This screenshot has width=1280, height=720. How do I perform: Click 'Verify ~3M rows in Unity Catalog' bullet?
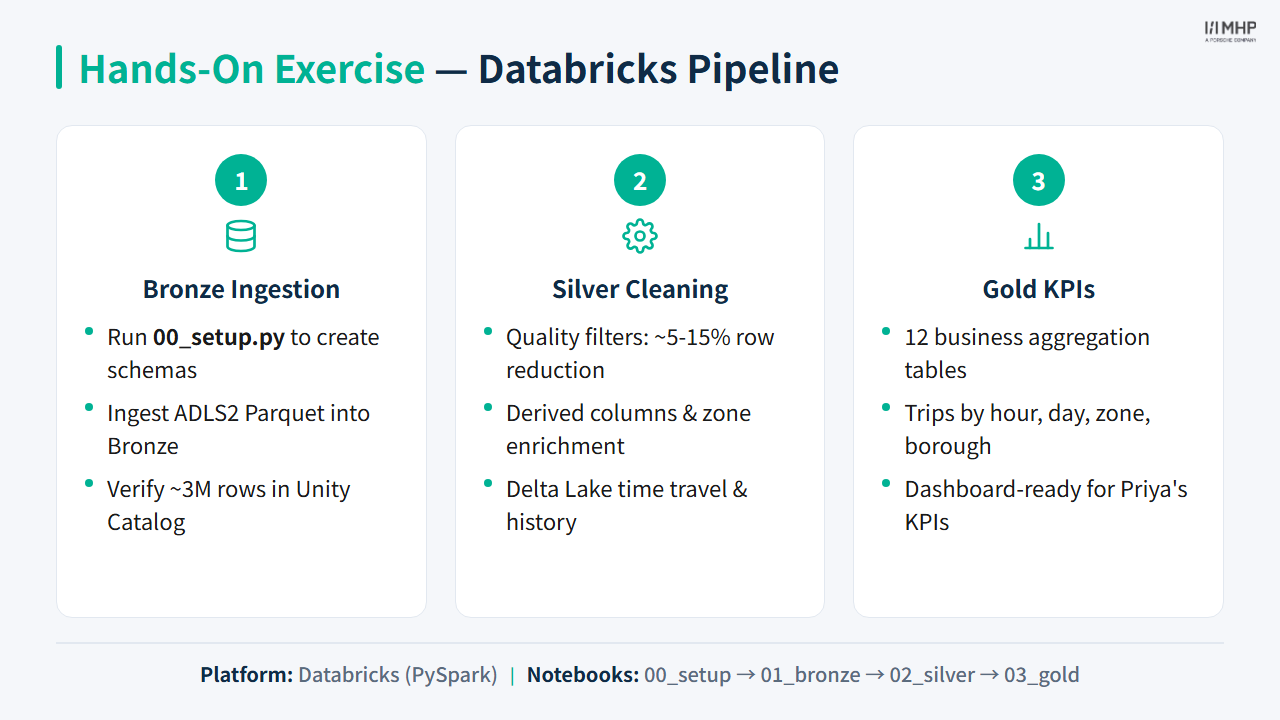coord(229,505)
